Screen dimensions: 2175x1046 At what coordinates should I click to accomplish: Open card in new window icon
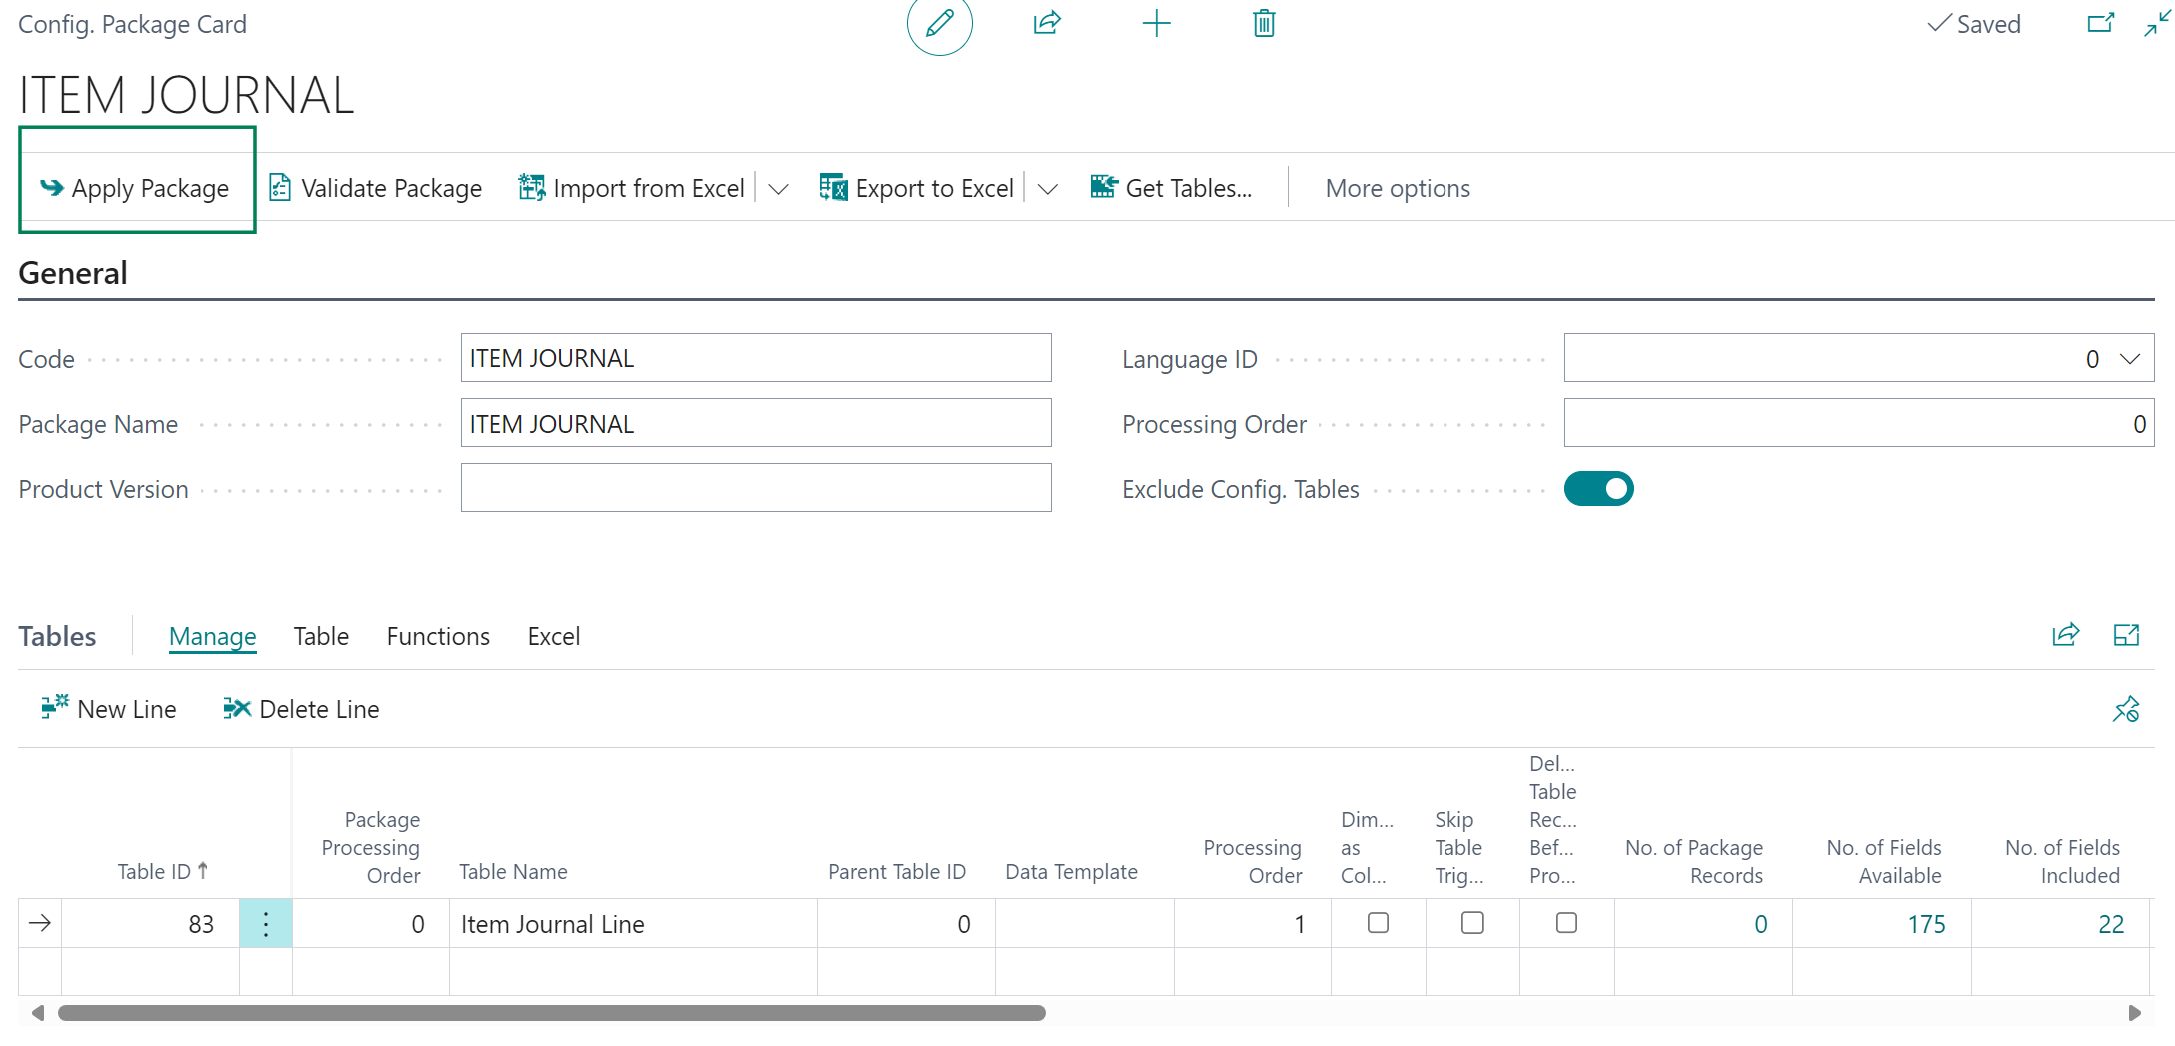[2101, 23]
